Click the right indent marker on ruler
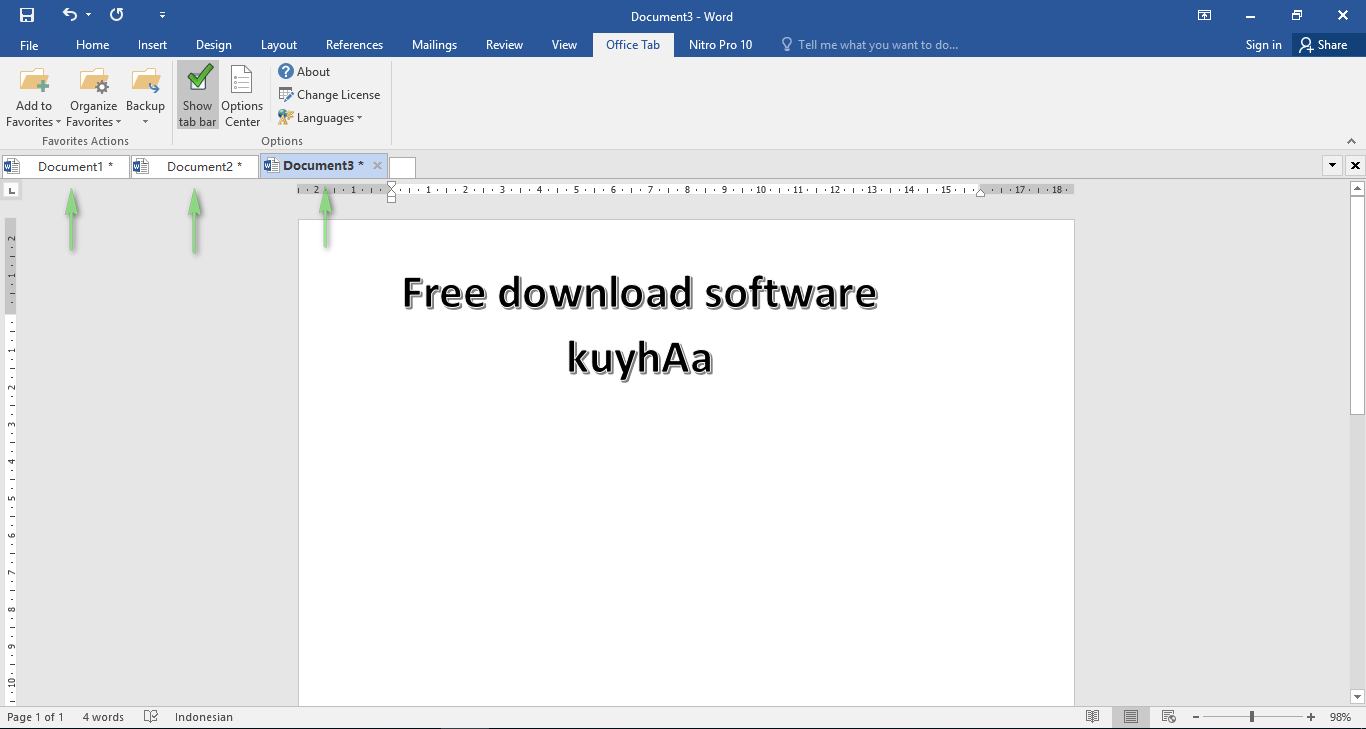1366x729 pixels. click(x=980, y=192)
